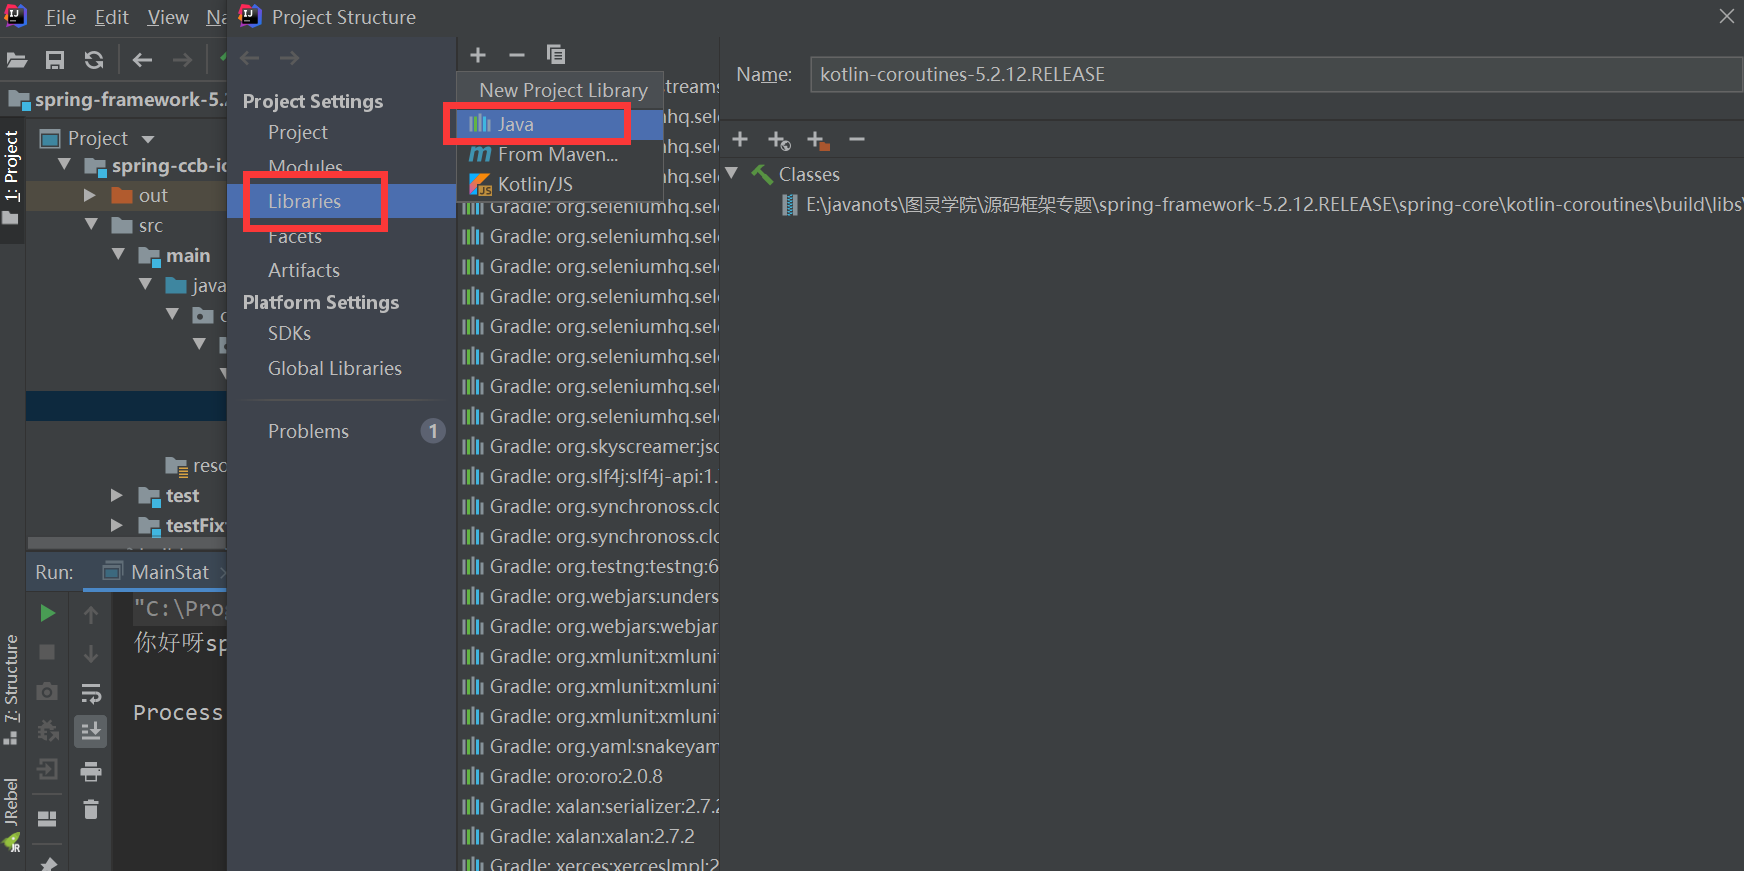Click the camera dump threads icon
Screen dimensions: 1744x871
pos(47,691)
